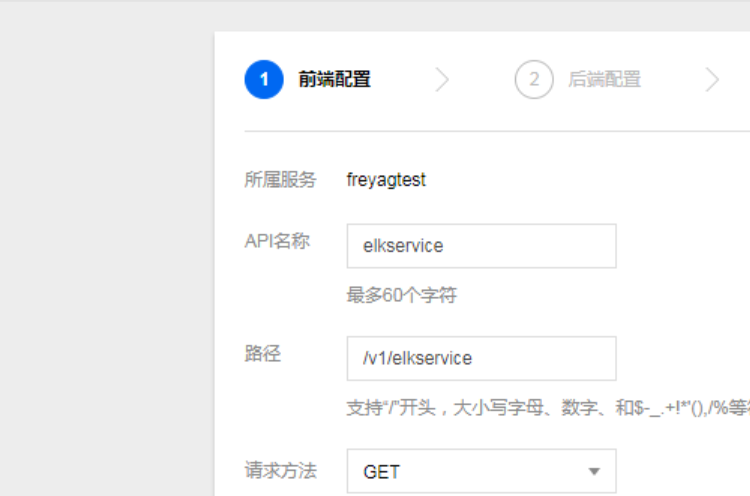
Task: Click the chevron arrow after 后端配置
Action: (711, 80)
